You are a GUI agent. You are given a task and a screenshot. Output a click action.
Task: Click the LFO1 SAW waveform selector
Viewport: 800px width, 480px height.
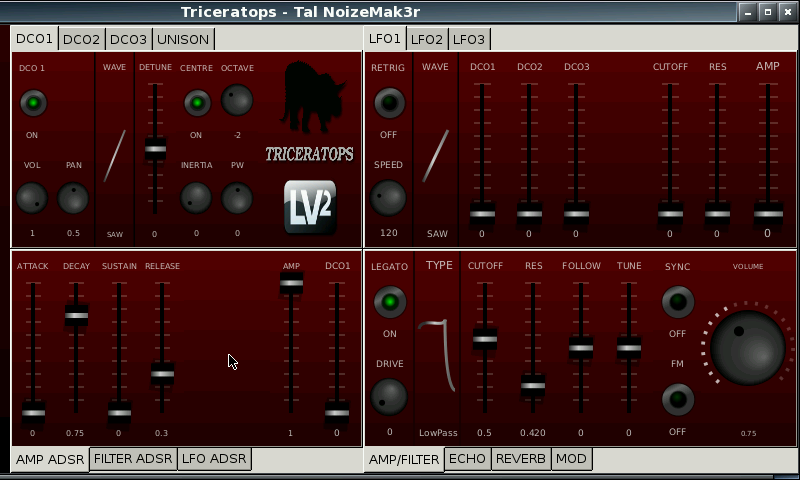[x=436, y=156]
